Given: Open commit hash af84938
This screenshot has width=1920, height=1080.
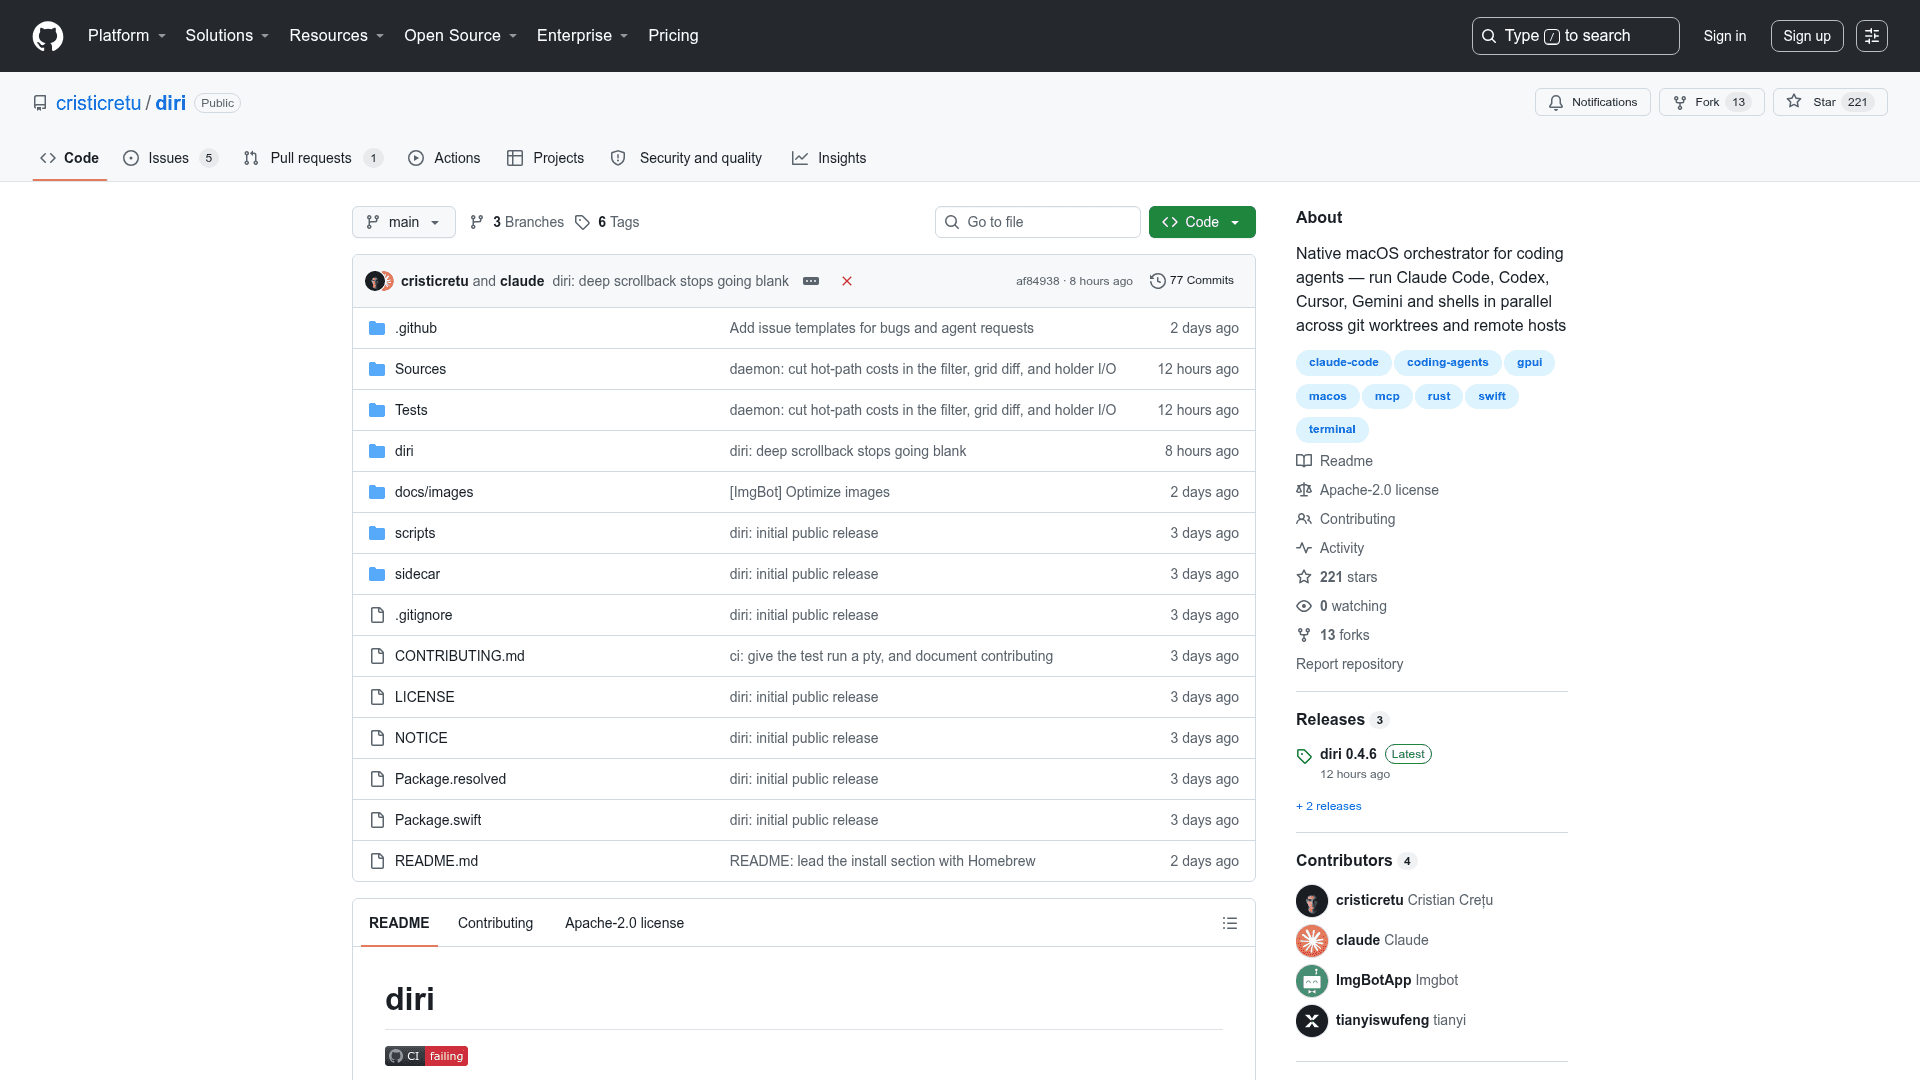Looking at the screenshot, I should [x=1037, y=281].
